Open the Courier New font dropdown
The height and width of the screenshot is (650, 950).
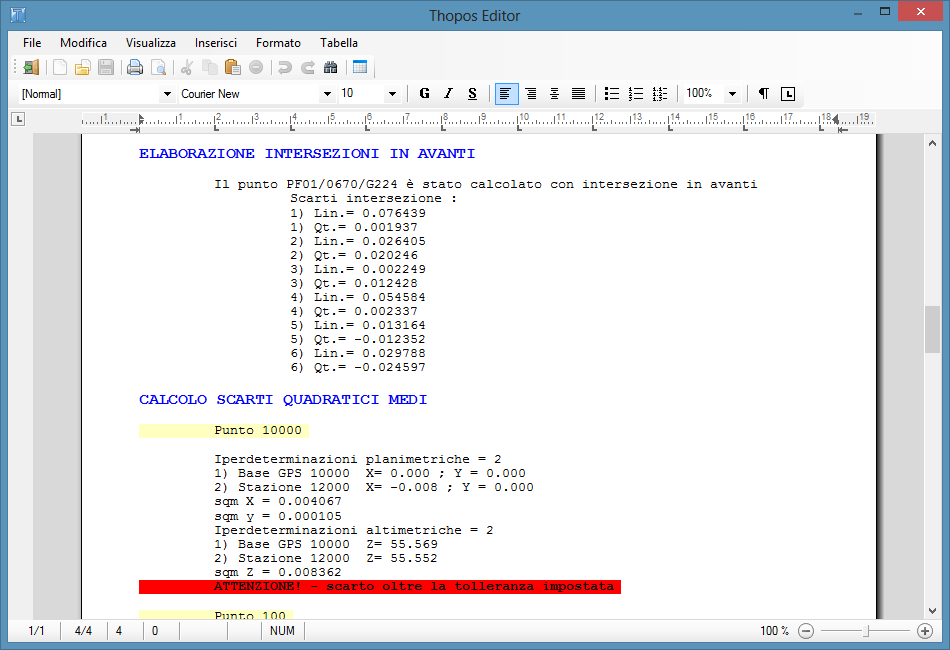pyautogui.click(x=327, y=94)
